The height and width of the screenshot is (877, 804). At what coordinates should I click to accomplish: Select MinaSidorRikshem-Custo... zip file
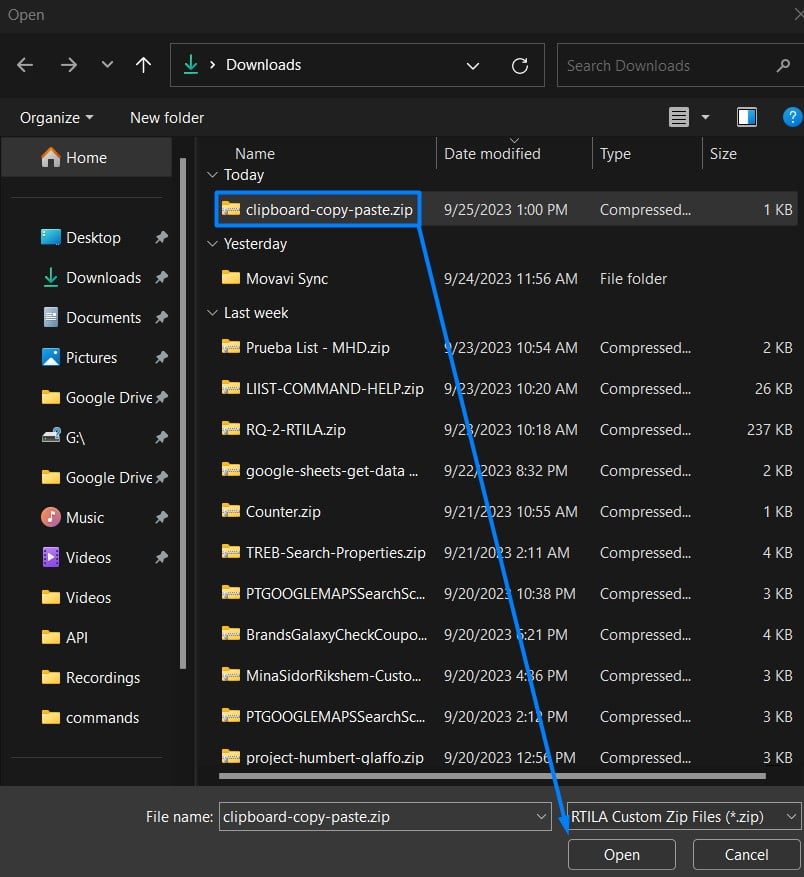(x=333, y=676)
